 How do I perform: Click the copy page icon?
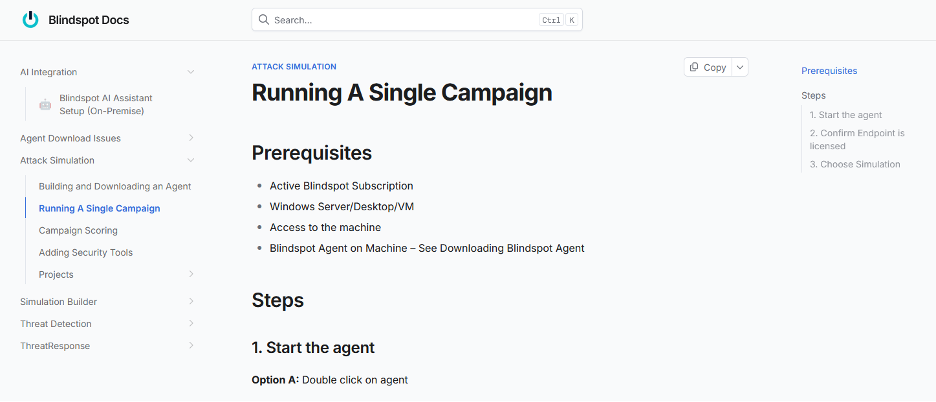[694, 67]
